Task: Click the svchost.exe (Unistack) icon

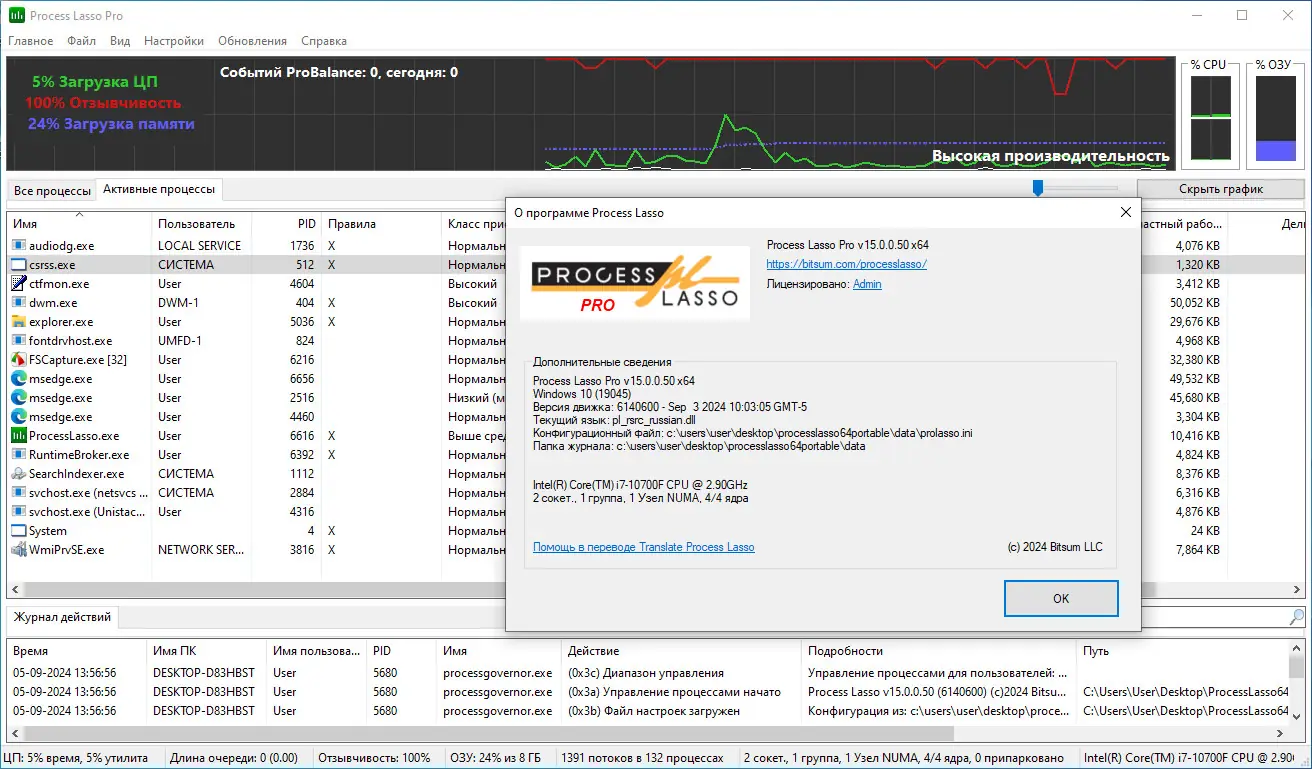Action: 19,512
